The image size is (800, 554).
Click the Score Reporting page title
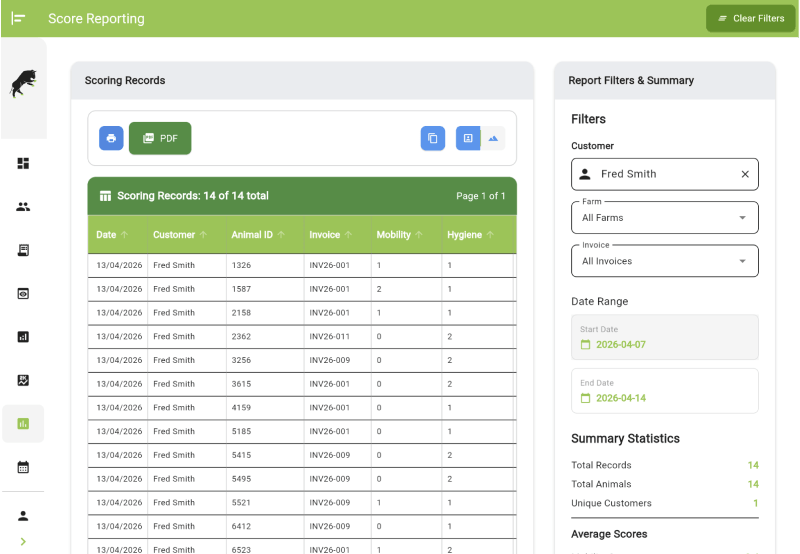coord(96,19)
